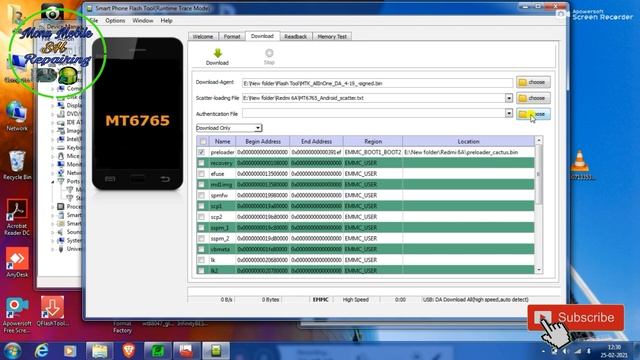Open the Download Only mode dropdown
This screenshot has height=360, width=640.
pos(229,128)
